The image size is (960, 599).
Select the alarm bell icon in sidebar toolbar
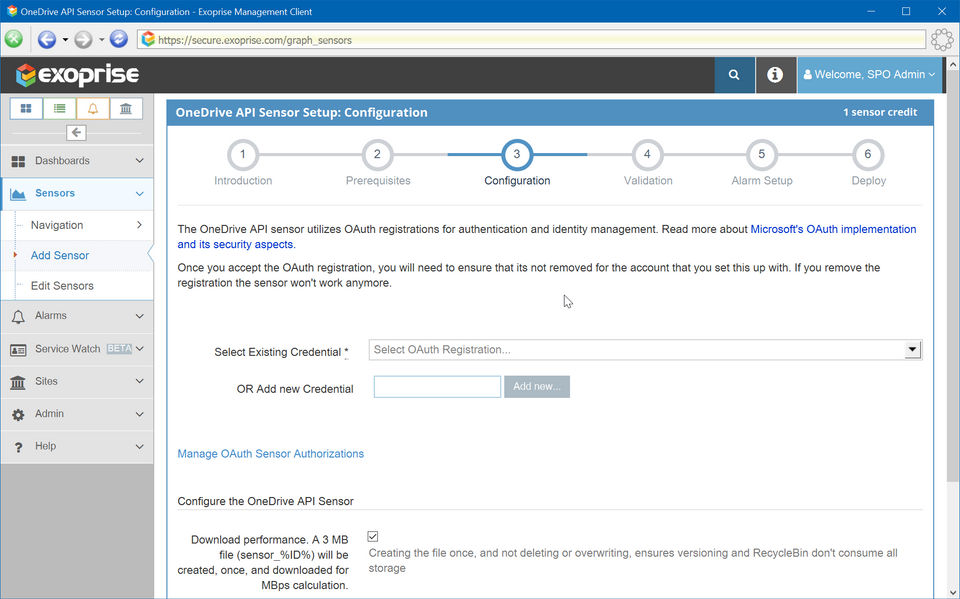92,108
